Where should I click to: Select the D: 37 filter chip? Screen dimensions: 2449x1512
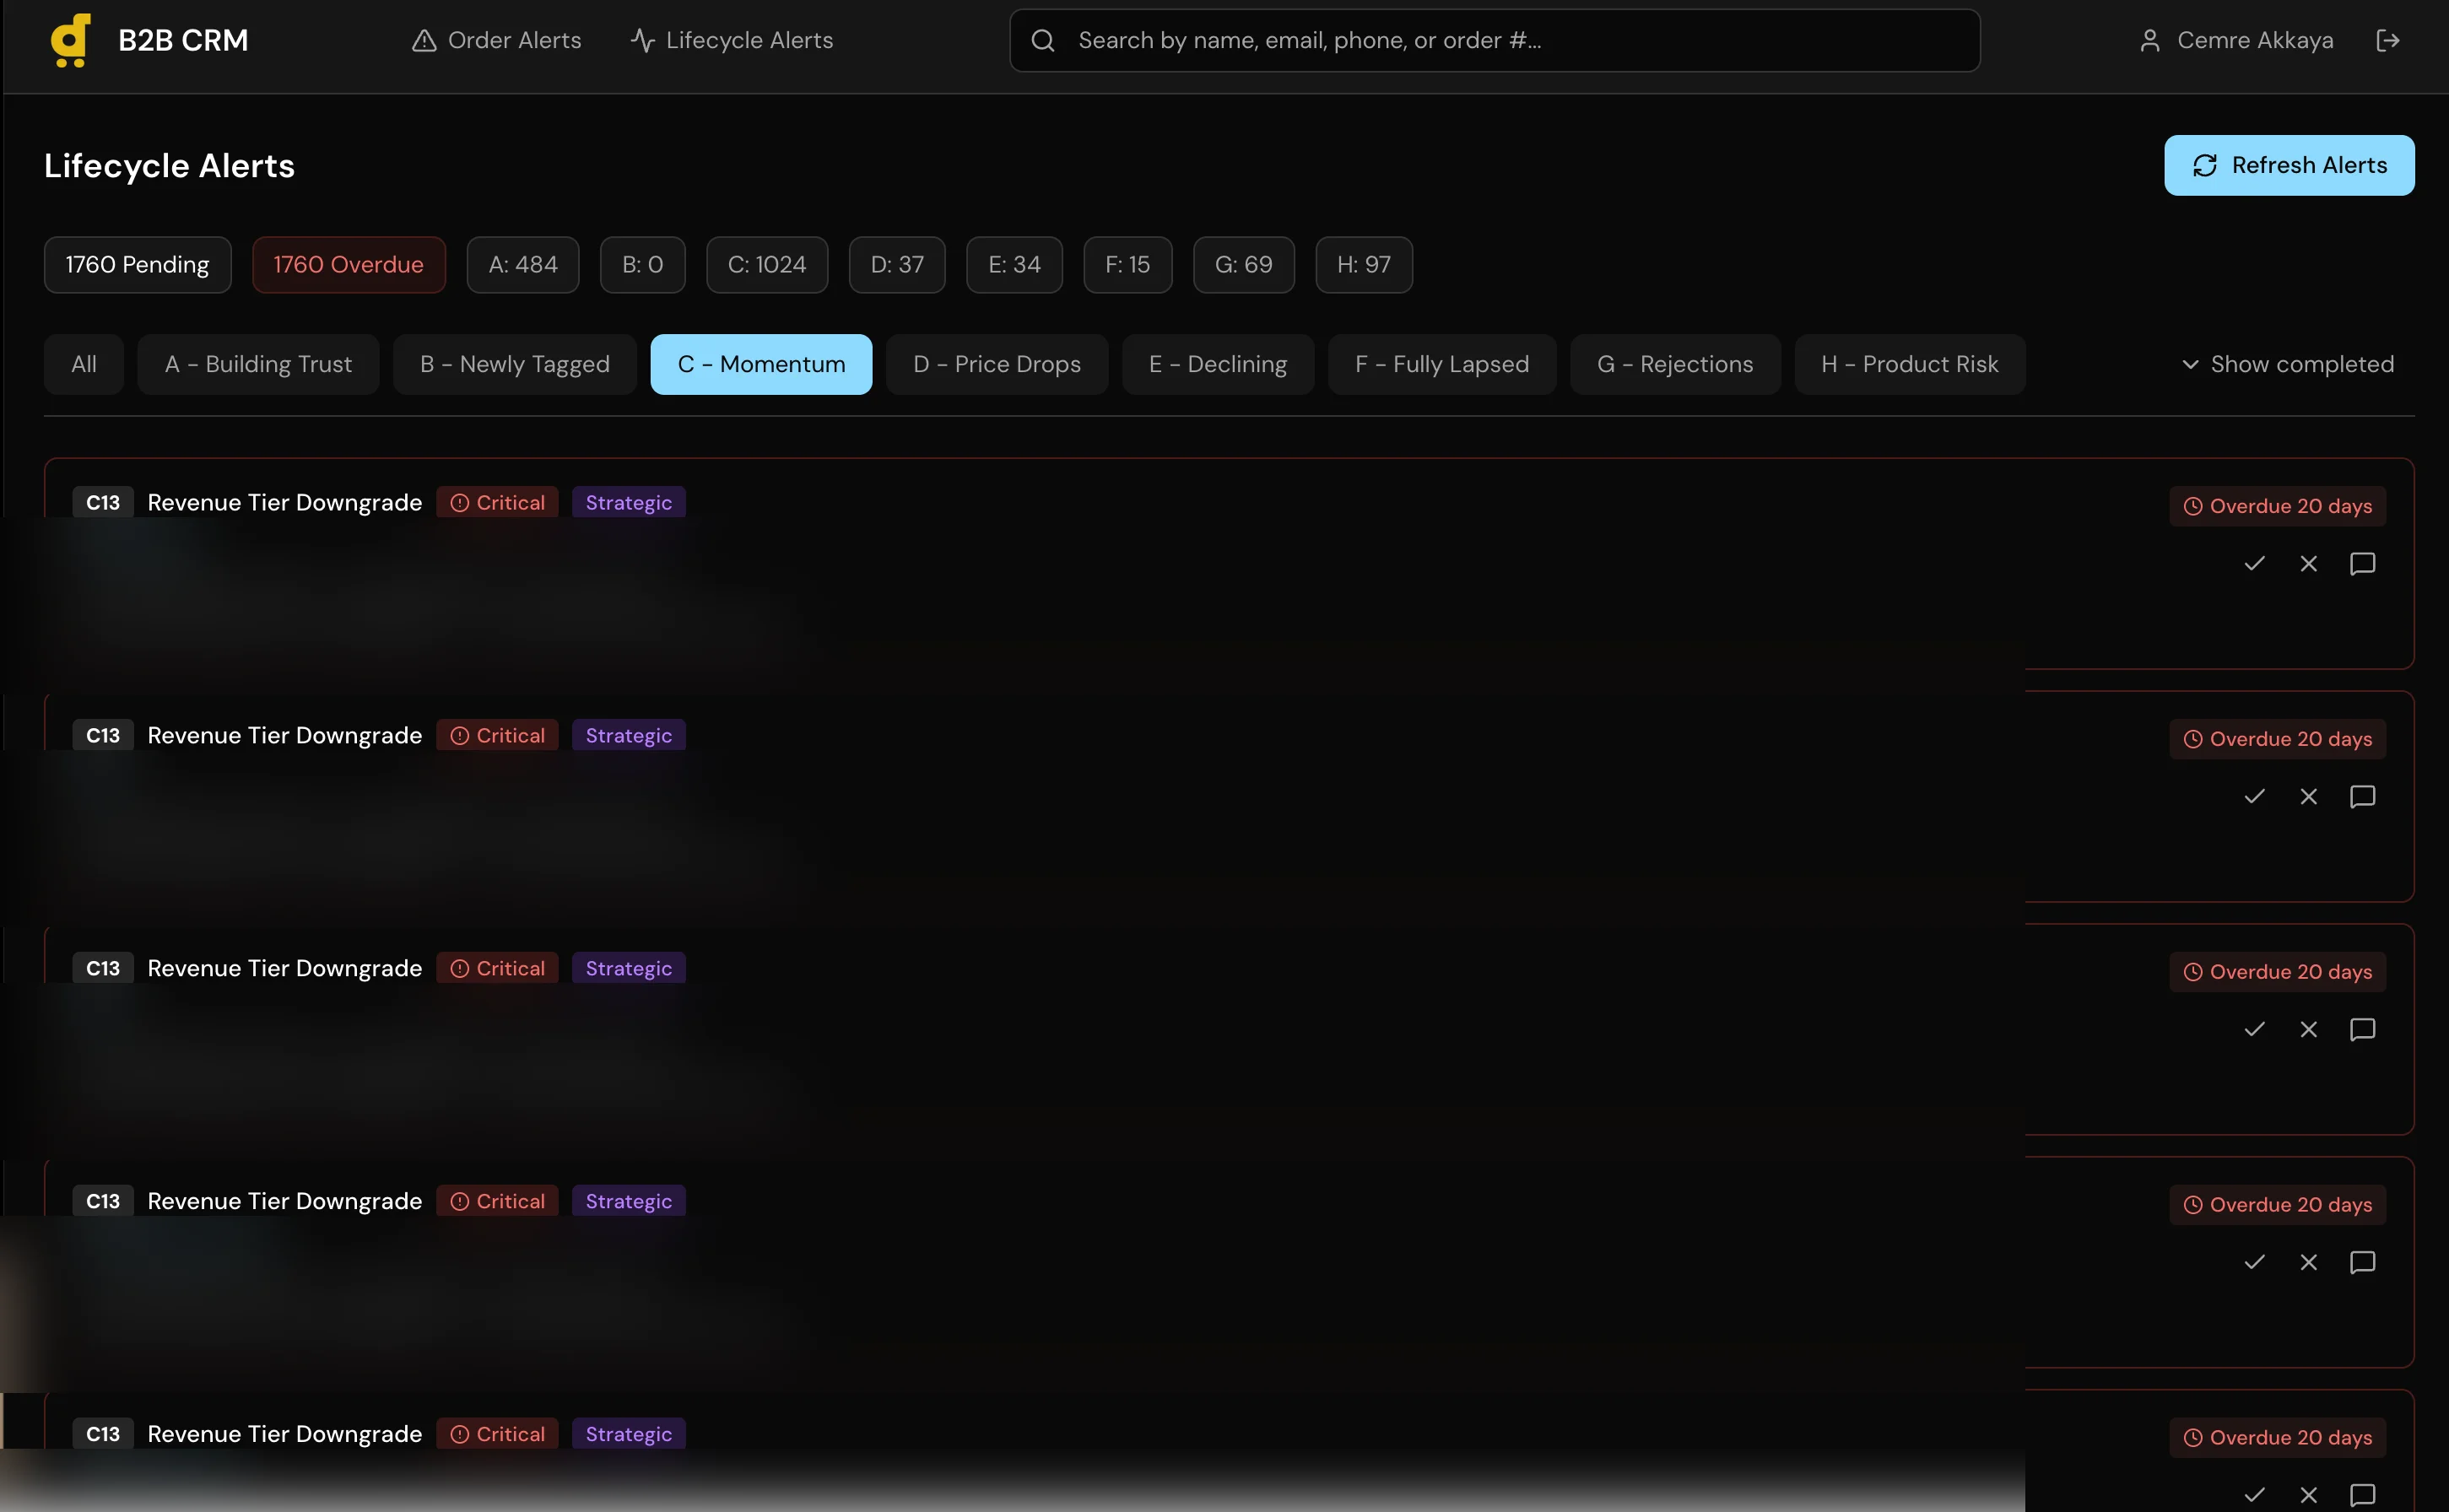point(896,264)
